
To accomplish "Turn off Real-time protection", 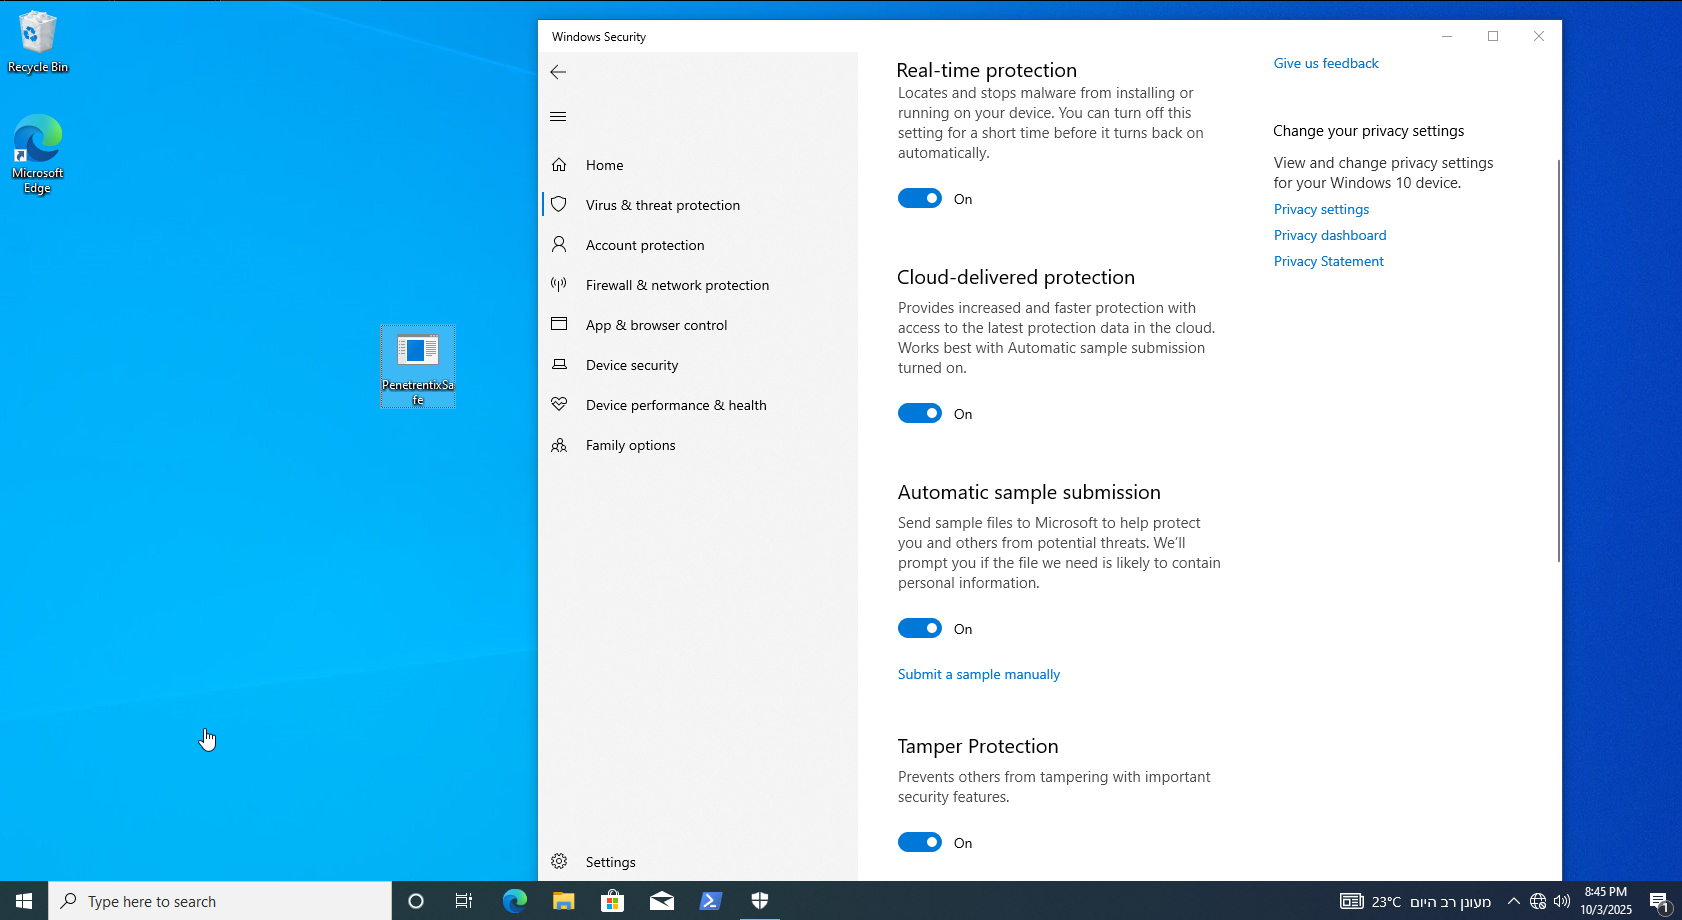I will (x=919, y=198).
